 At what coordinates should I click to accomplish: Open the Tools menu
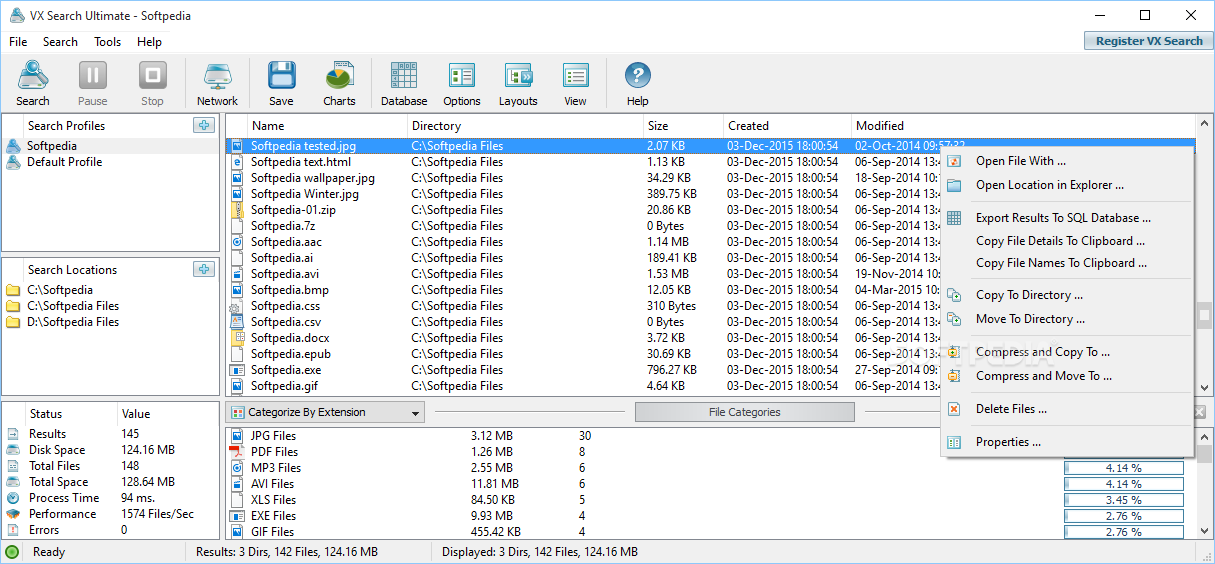point(107,42)
